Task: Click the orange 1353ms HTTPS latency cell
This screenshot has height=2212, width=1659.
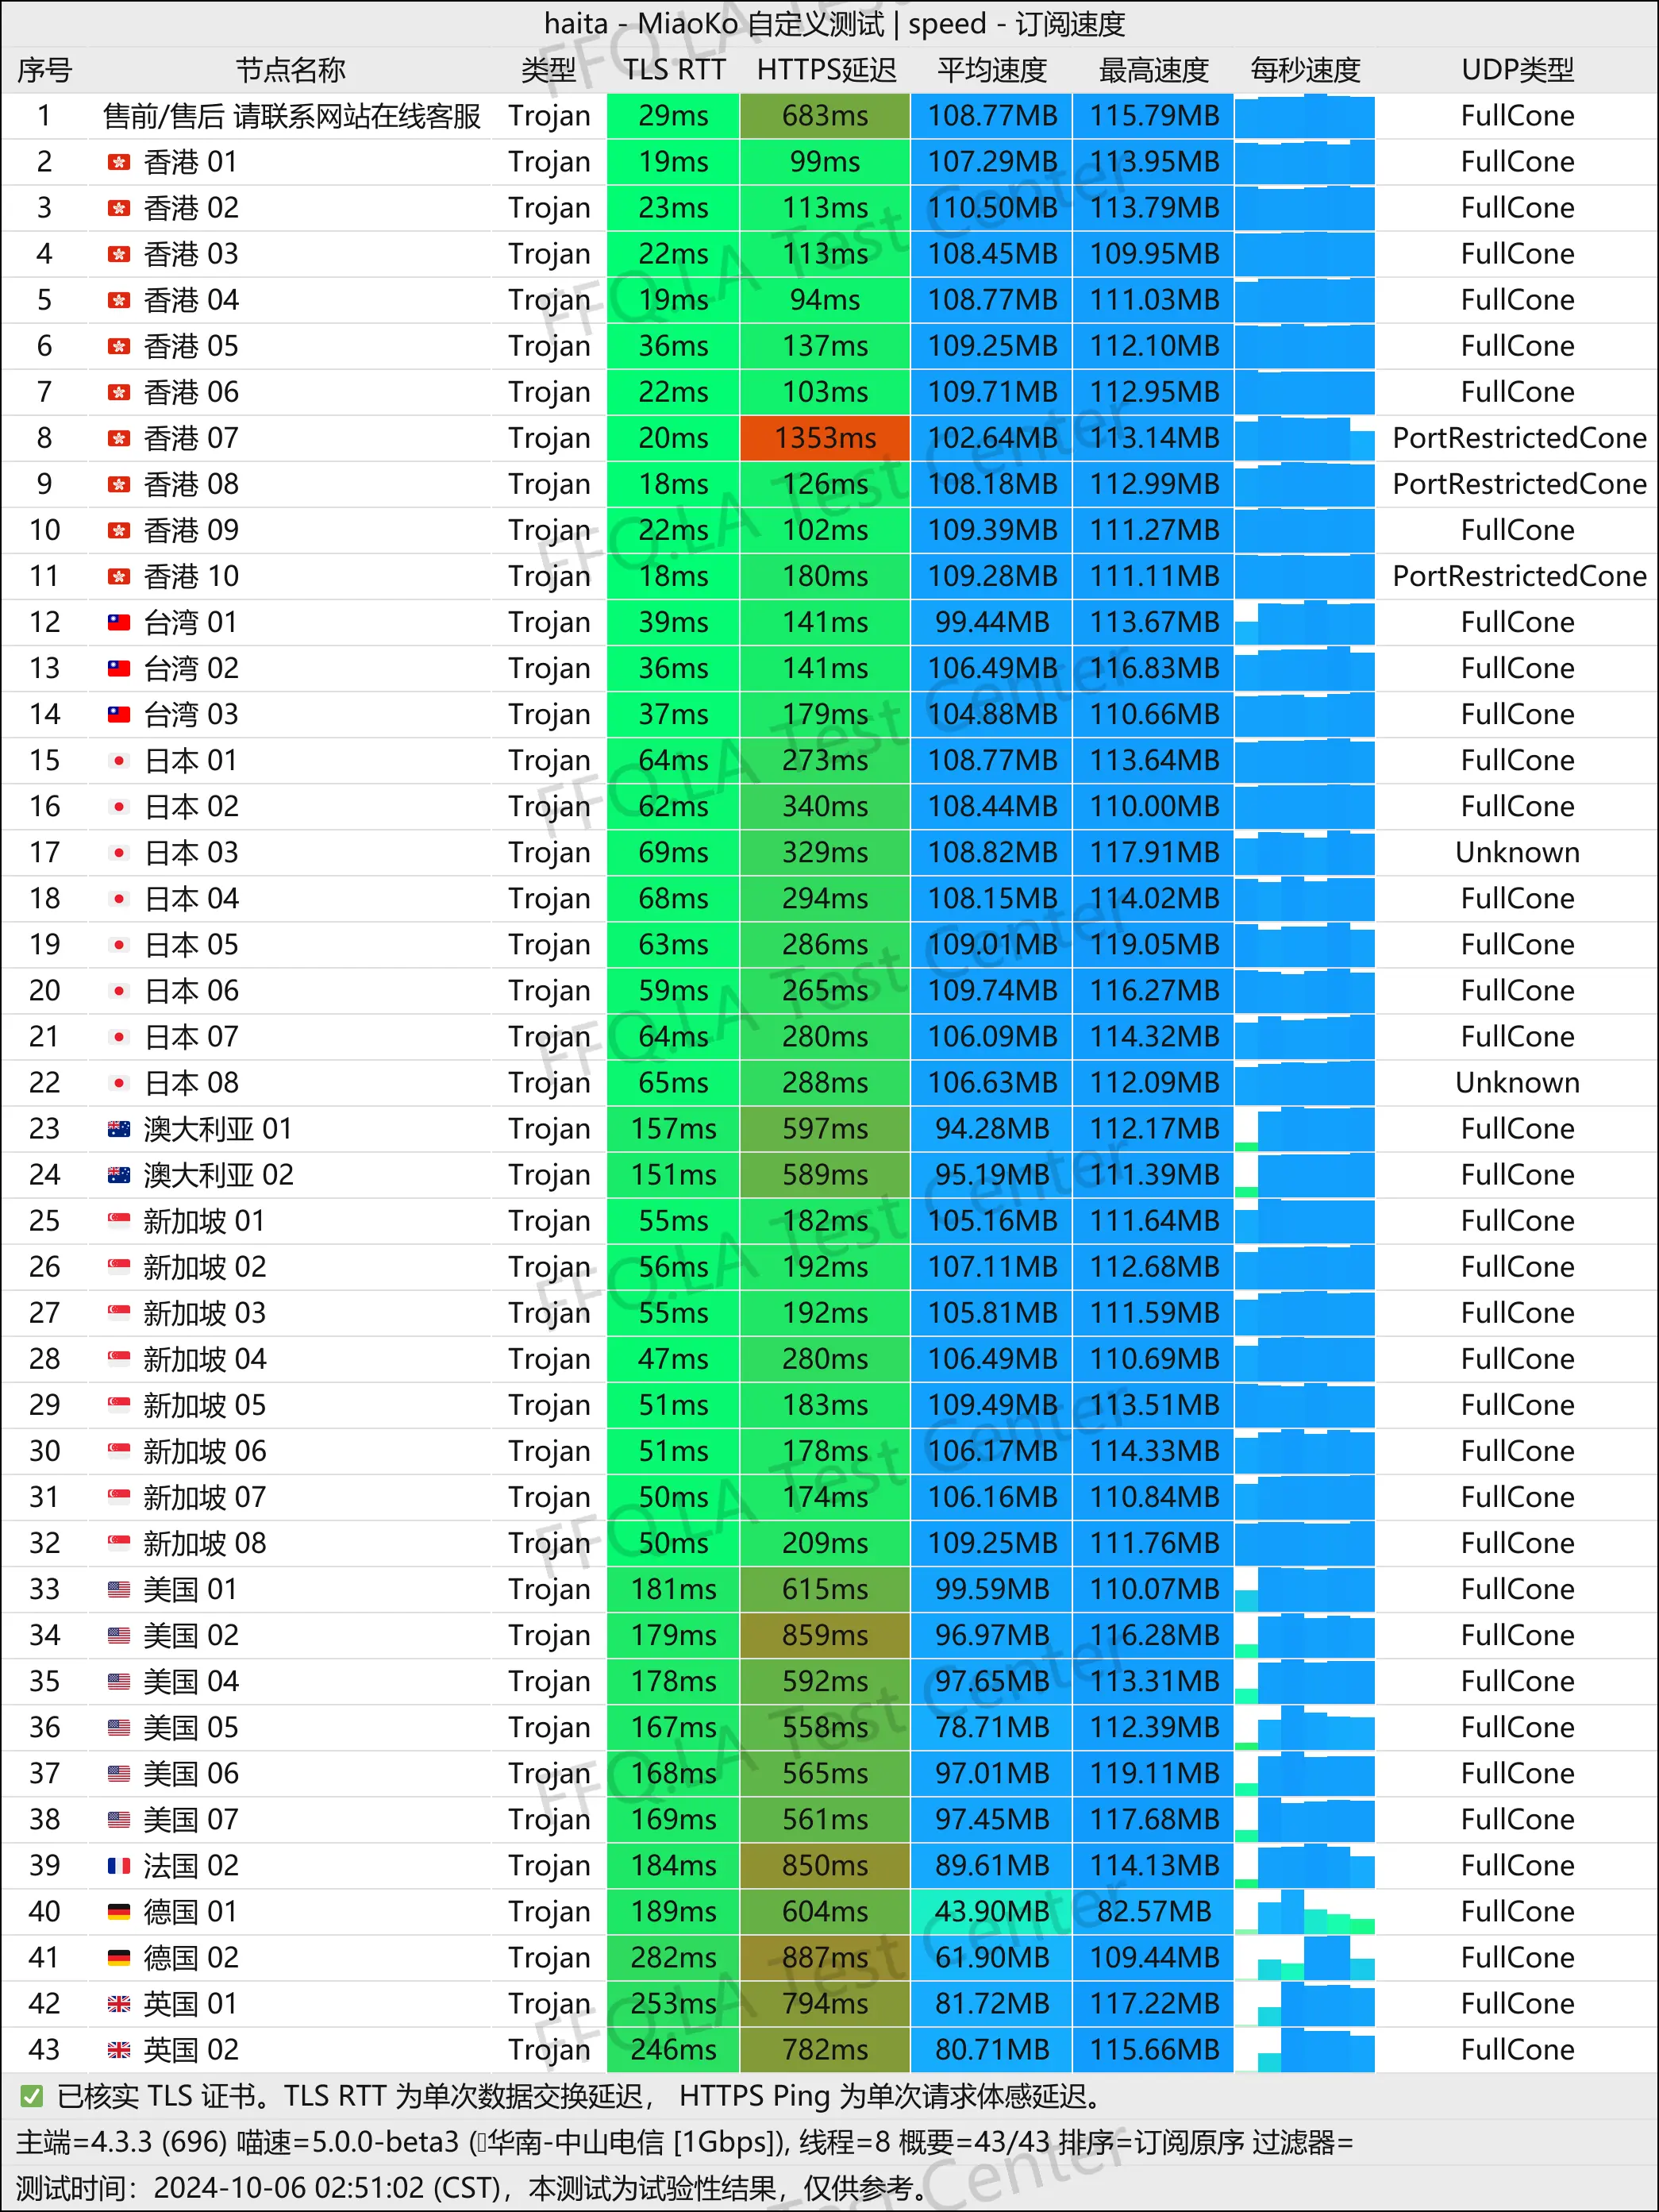Action: (825, 438)
